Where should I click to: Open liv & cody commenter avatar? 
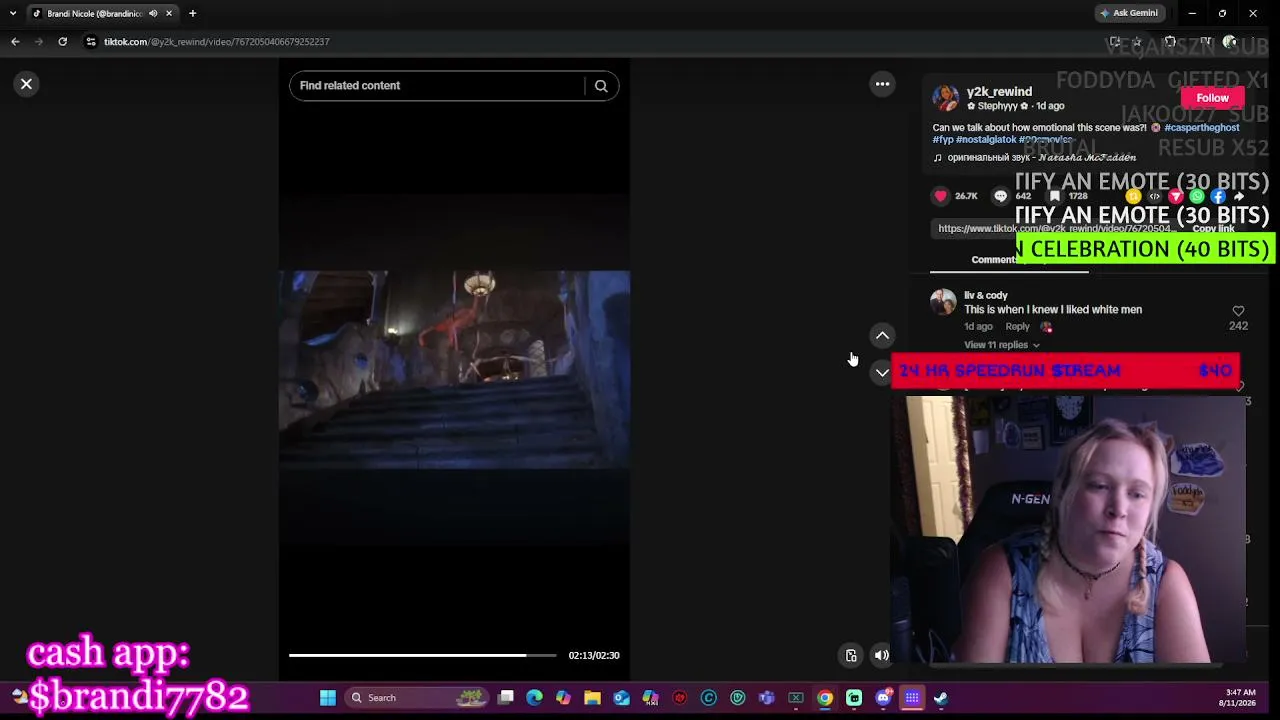[943, 302]
